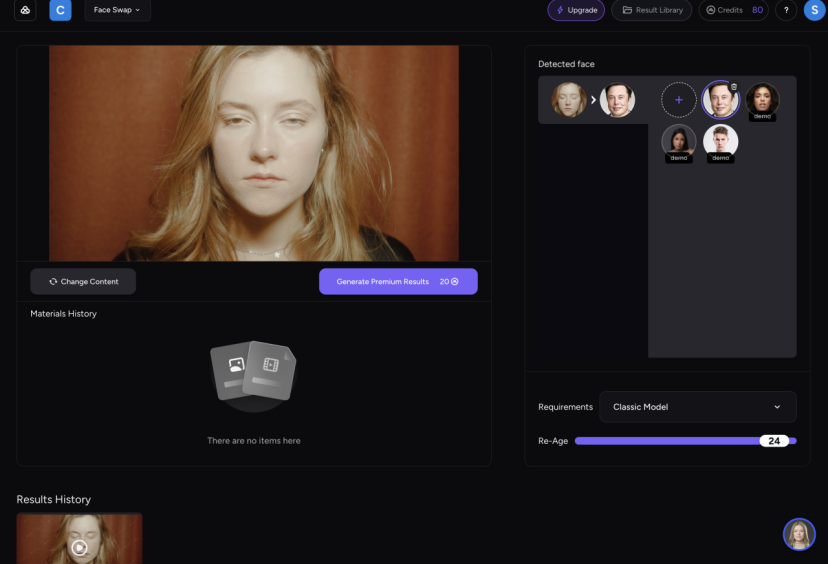Select the blue C workspace icon
The width and height of the screenshot is (828, 564).
pyautogui.click(x=60, y=10)
